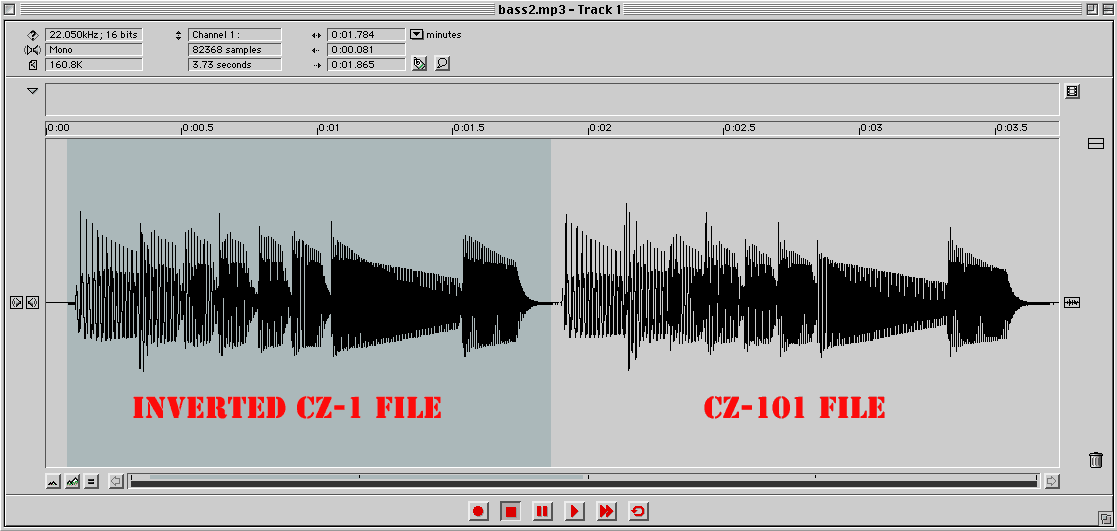Click the split track view icon
The width and height of the screenshot is (1117, 531).
1096,145
